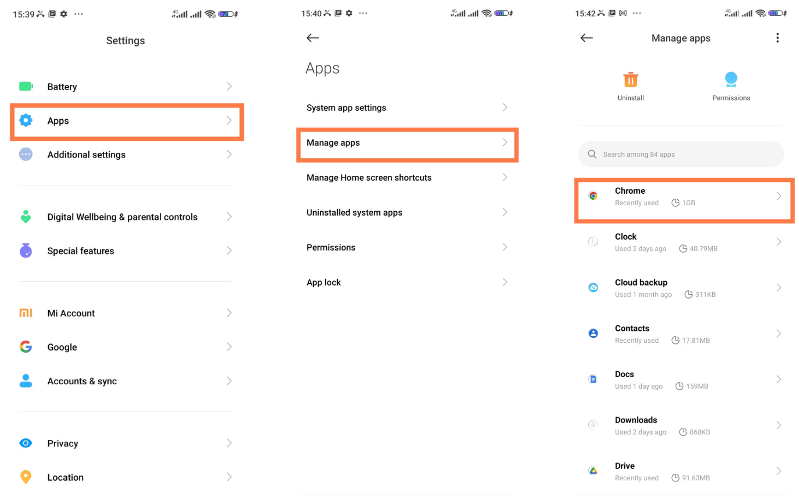Open Apps in Settings list
This screenshot has width=799, height=499.
tap(127, 121)
